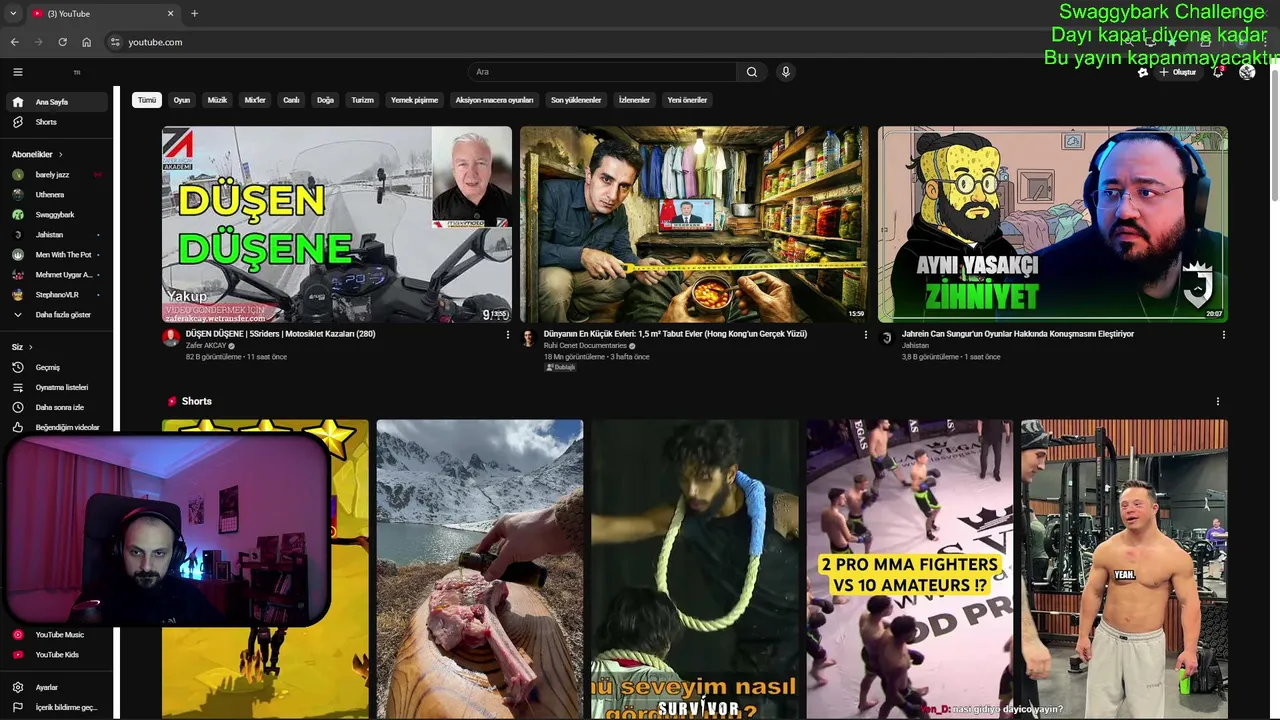The width and height of the screenshot is (1280, 720).
Task: Click the search magnifier button
Action: (x=752, y=72)
